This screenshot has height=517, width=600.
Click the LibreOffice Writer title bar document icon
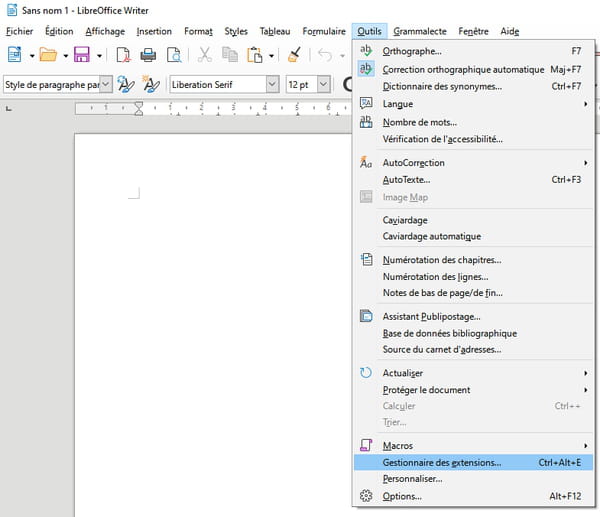click(x=12, y=10)
